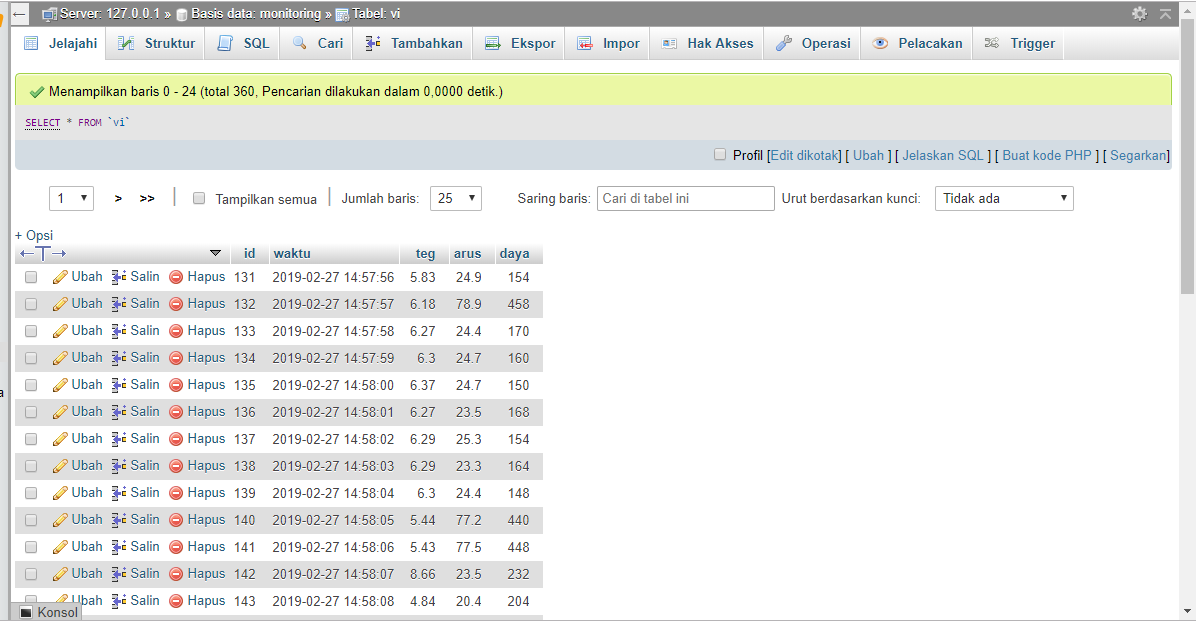Click the back arrow in the breadcrumb bar

20,14
